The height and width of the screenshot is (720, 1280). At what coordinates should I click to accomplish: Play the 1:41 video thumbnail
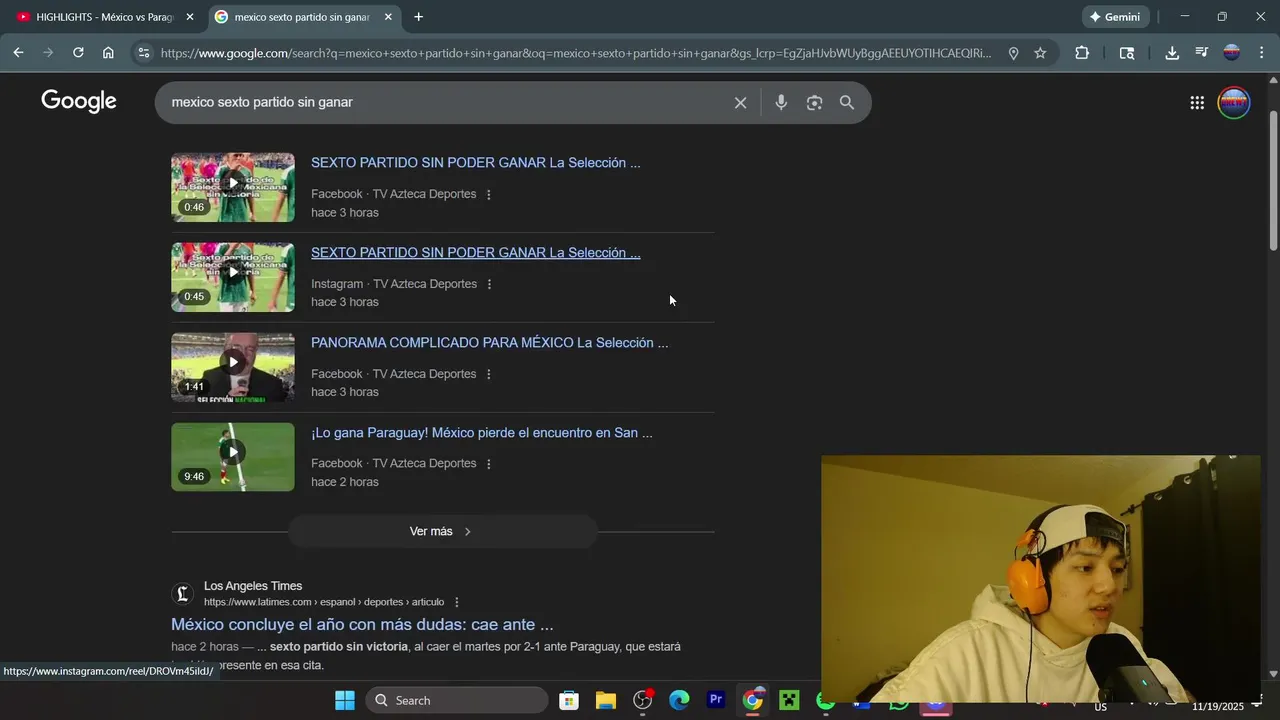point(233,367)
